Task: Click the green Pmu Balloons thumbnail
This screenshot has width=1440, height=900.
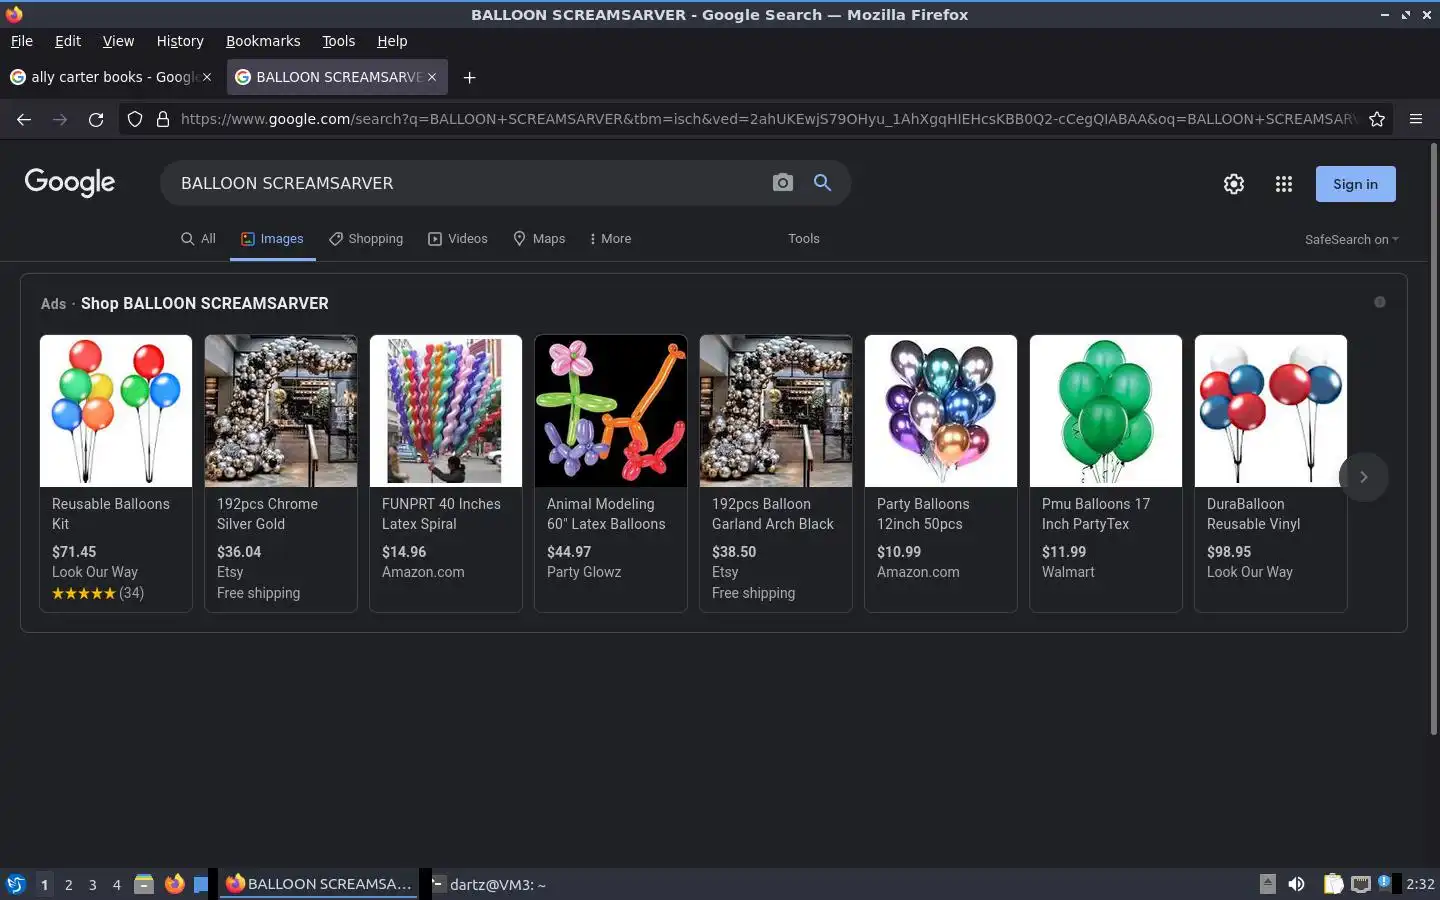Action: click(1106, 411)
